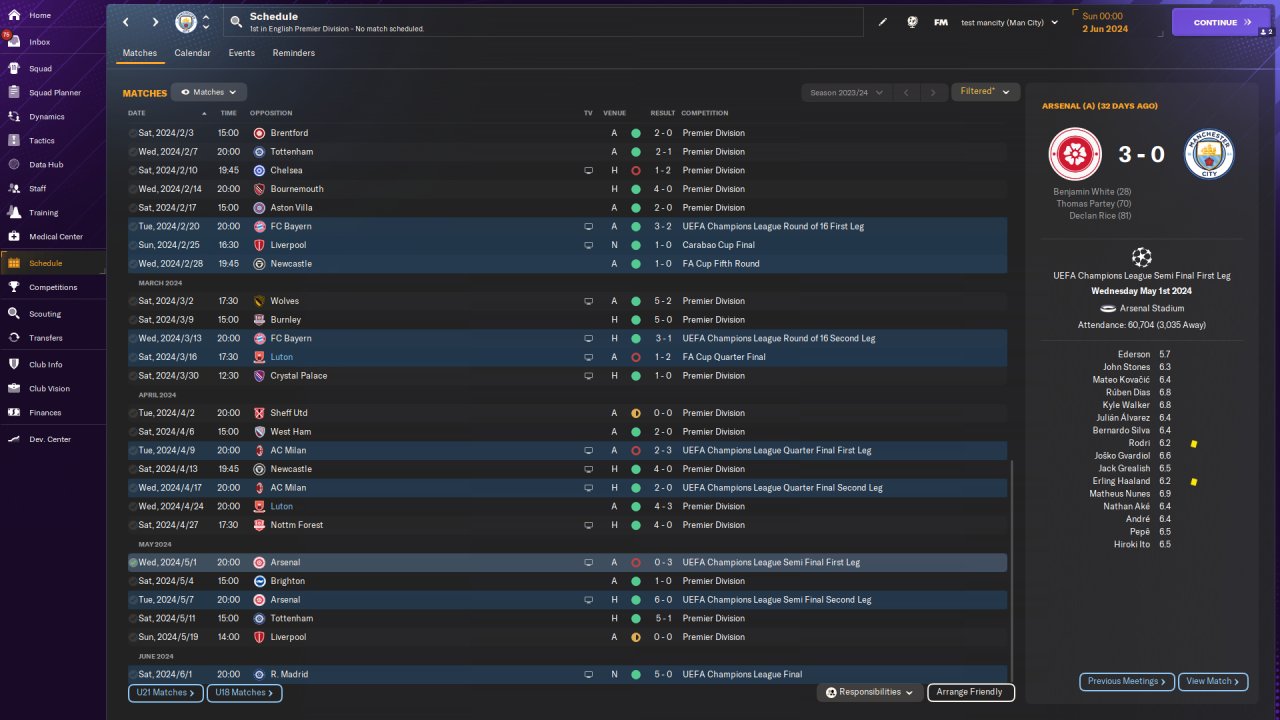Select the circle marker for the Bournemouth match
Screen dimensions: 1280x720
pyautogui.click(x=133, y=189)
